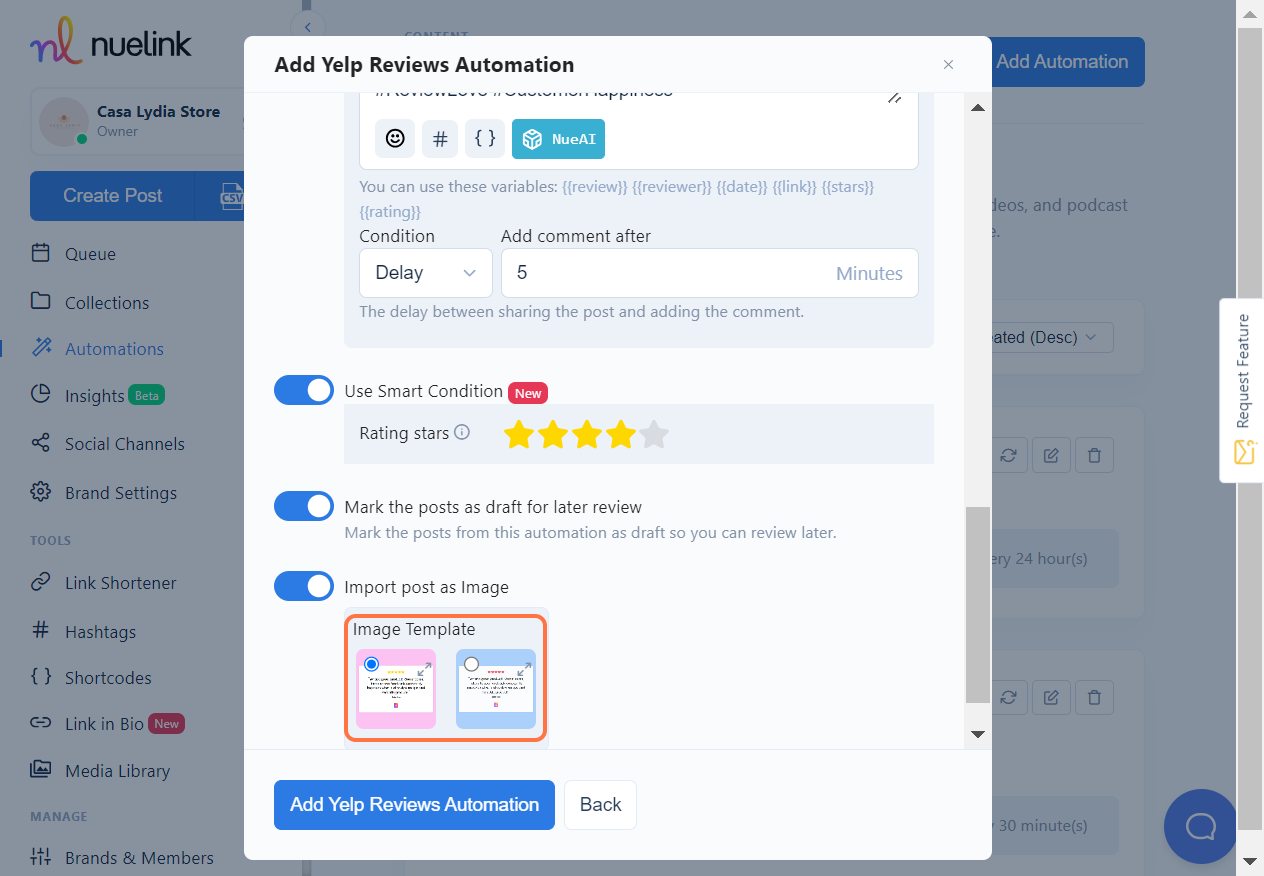
Task: Click trash icon on the 30 minute(s) automation card
Action: 1094,697
